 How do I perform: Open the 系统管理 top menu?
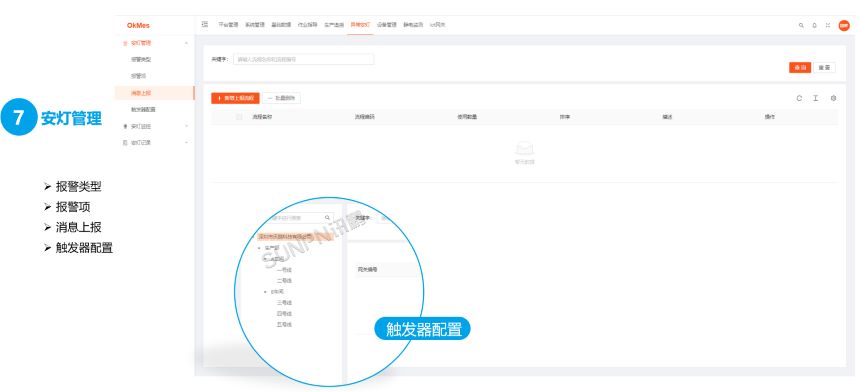254,25
